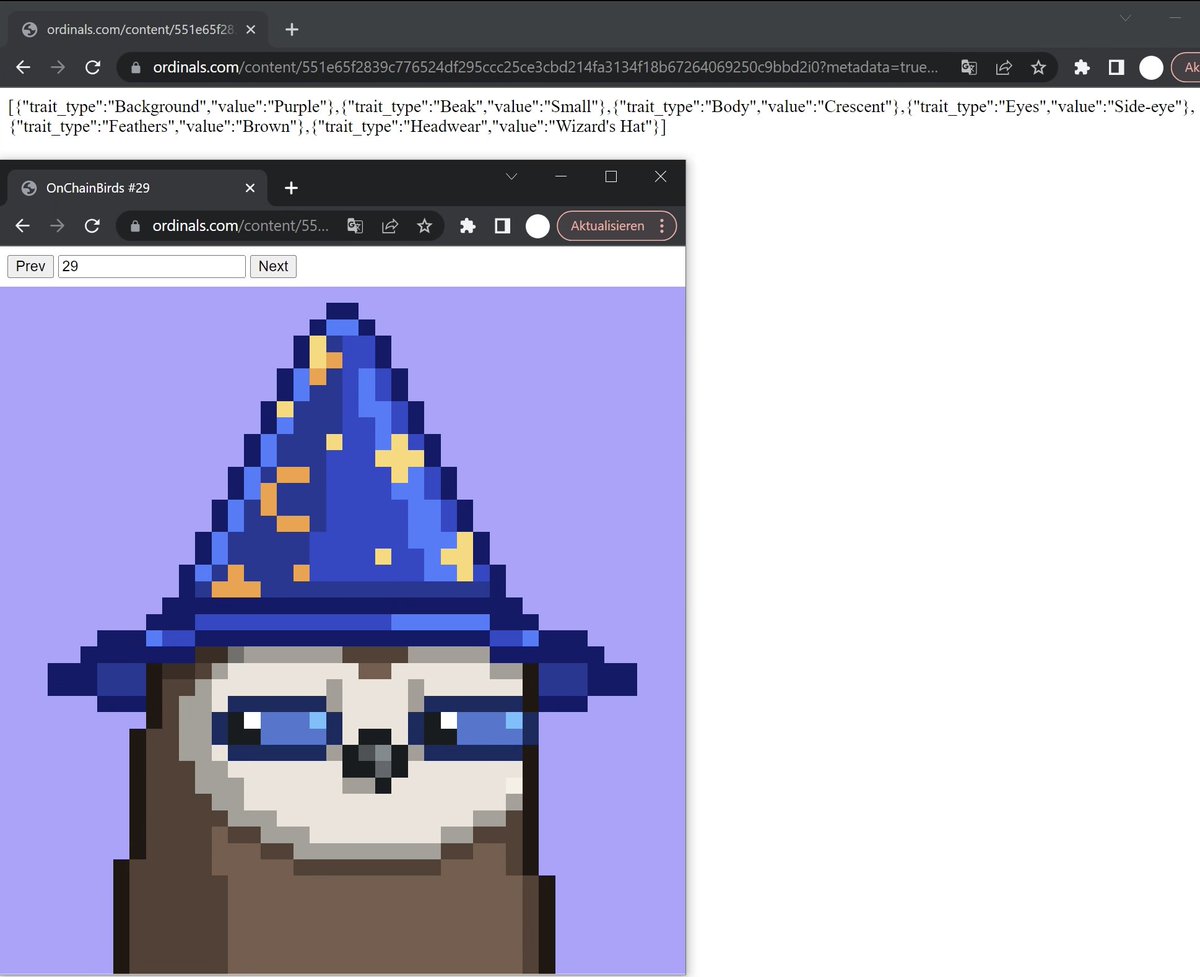Click the share icon in the top browser toolbar
This screenshot has width=1200, height=977.
click(x=1003, y=67)
